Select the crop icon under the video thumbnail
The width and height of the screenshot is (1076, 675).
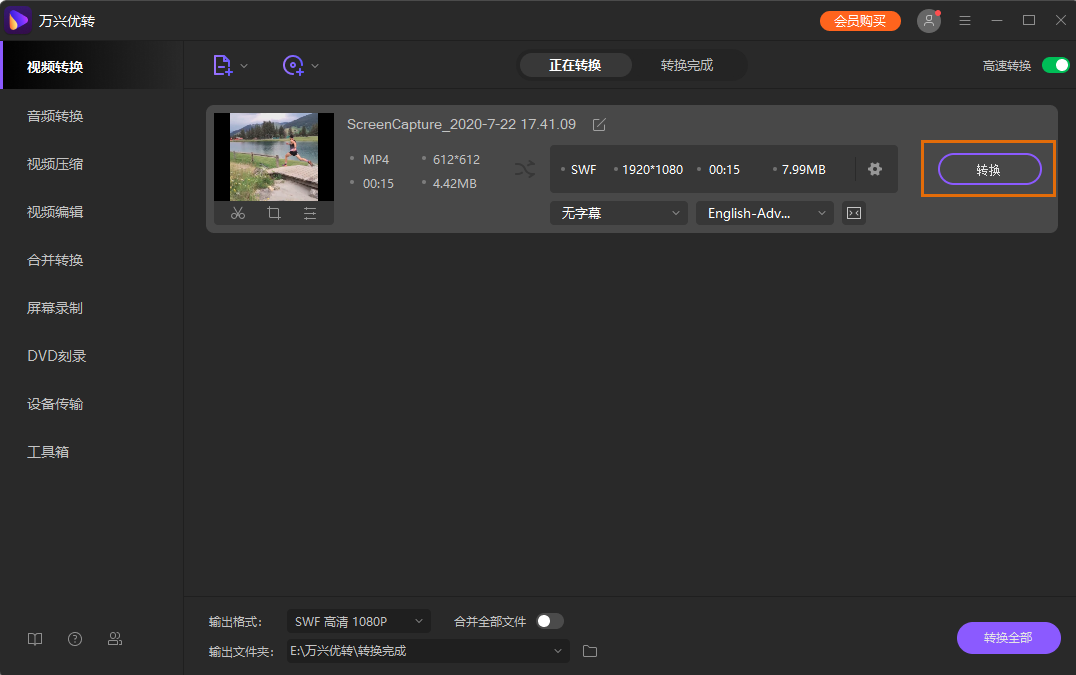(x=274, y=212)
